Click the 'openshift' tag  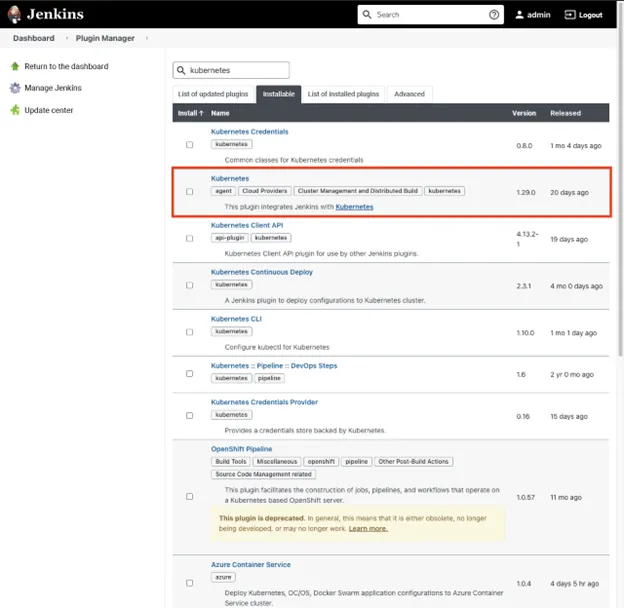coord(321,462)
